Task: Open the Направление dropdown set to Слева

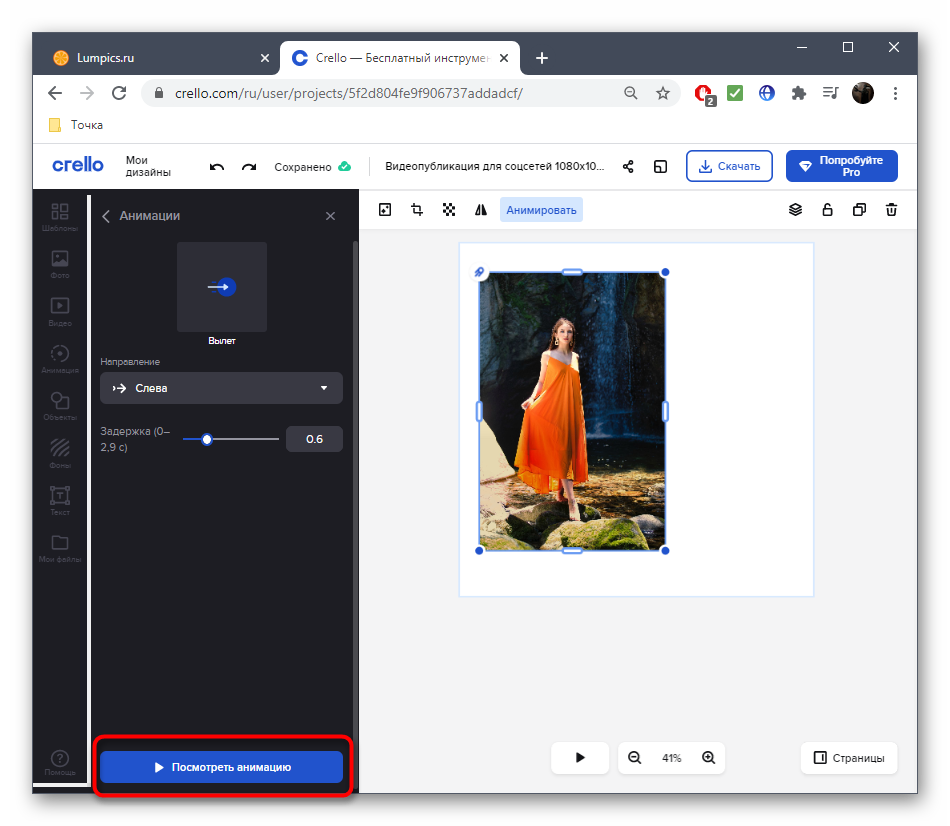Action: point(221,388)
